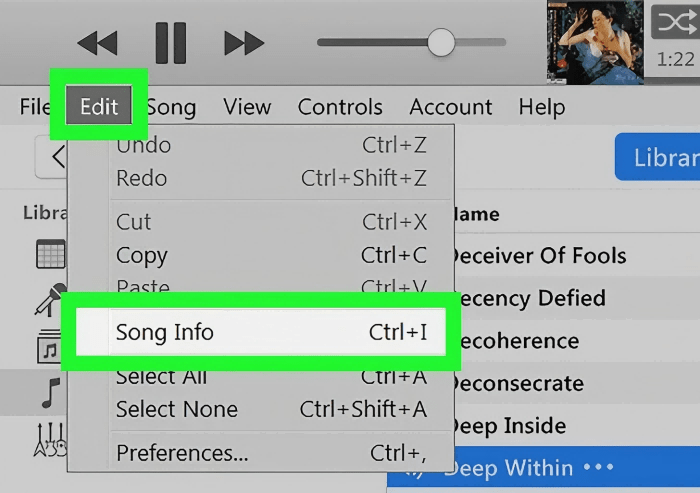This screenshot has width=700, height=493.
Task: Open the Controls menu
Action: (340, 107)
